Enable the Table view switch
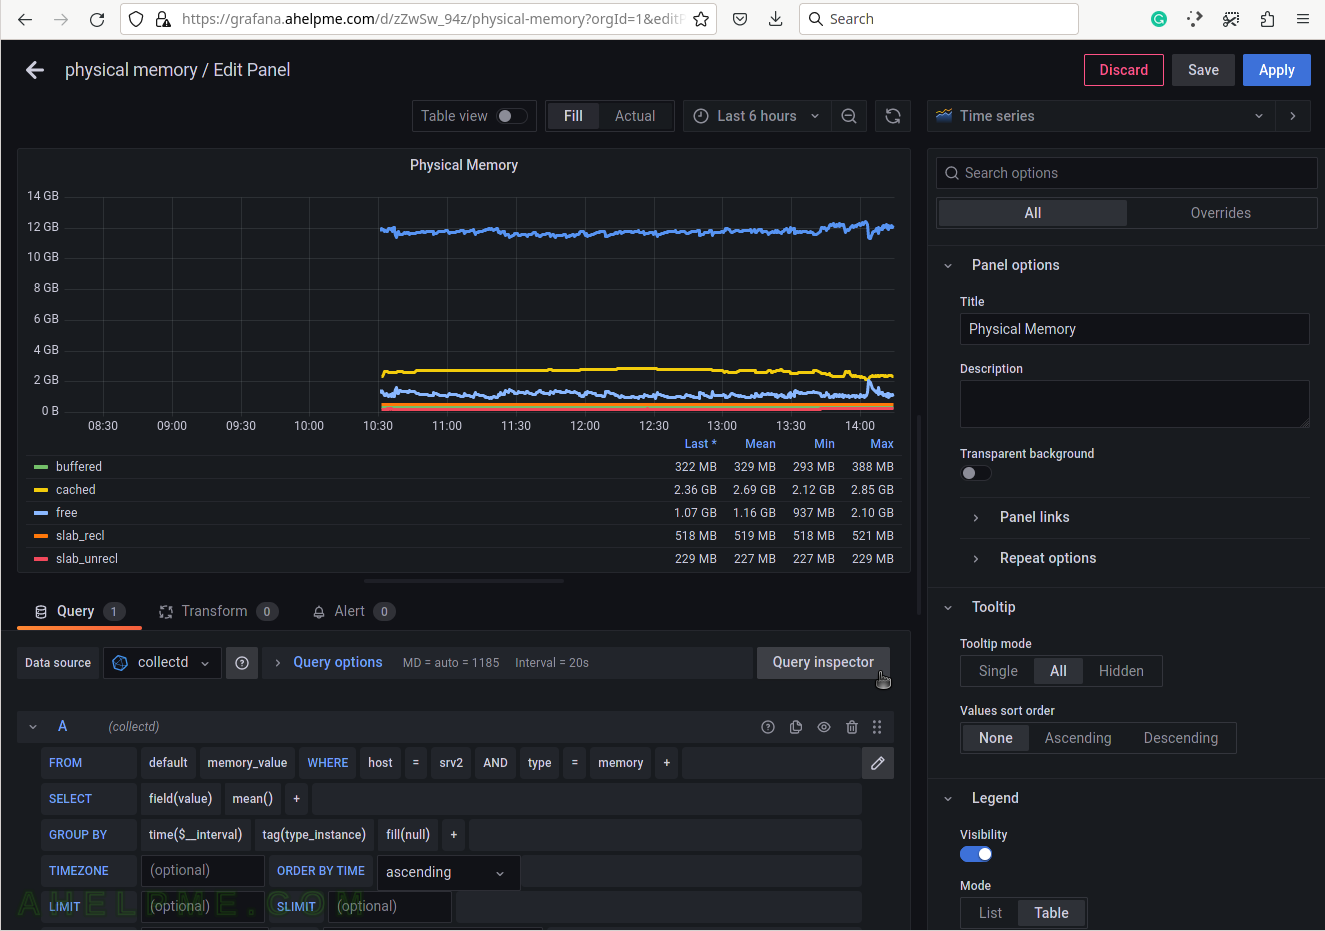1325x931 pixels. 512,116
